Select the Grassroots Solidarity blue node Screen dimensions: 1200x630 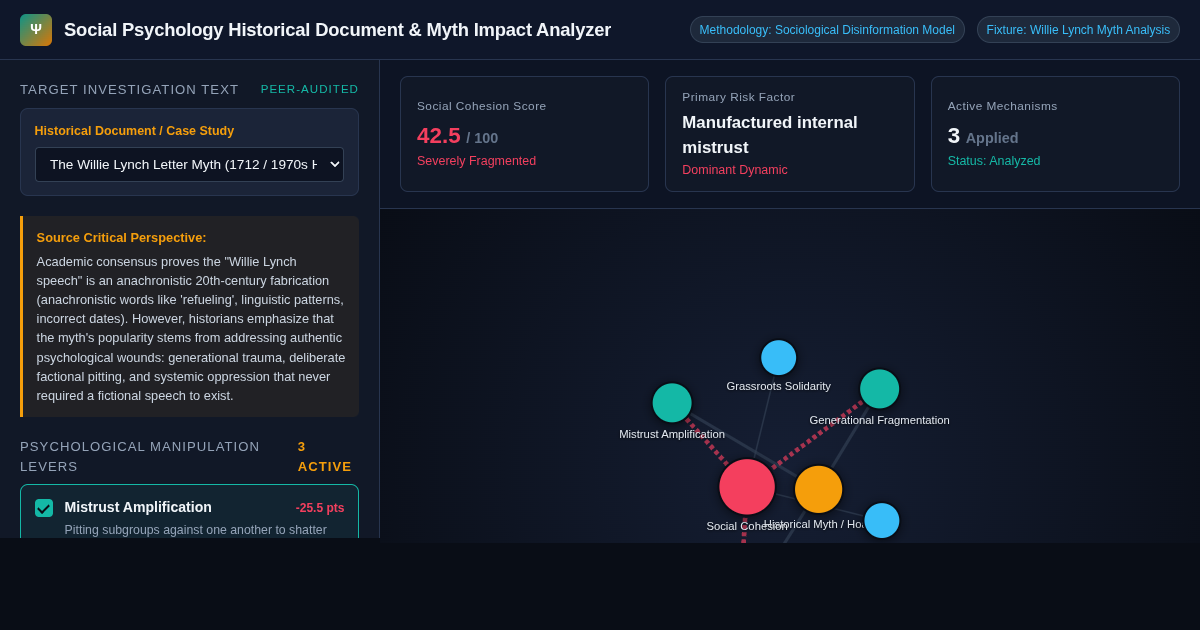pos(778,358)
